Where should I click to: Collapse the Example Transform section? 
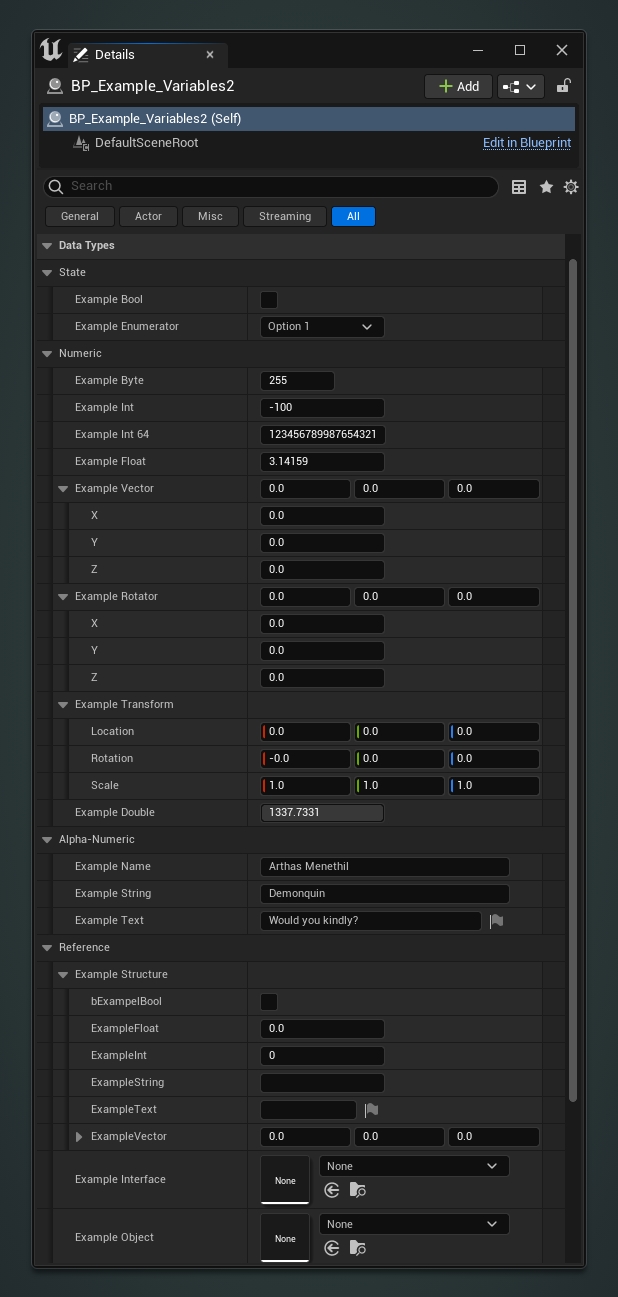63,705
